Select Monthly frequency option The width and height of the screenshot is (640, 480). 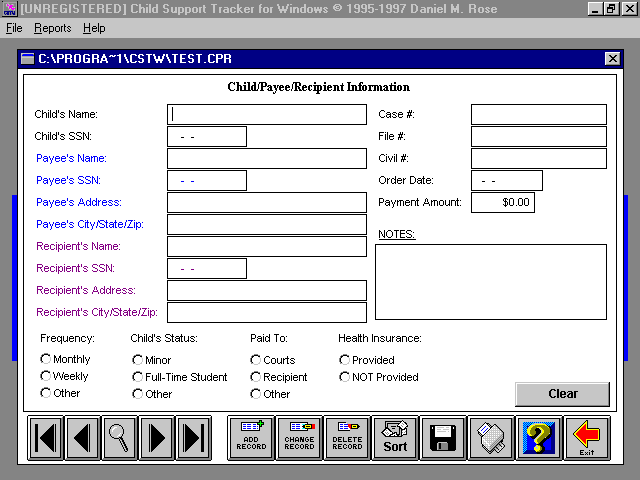point(46,359)
